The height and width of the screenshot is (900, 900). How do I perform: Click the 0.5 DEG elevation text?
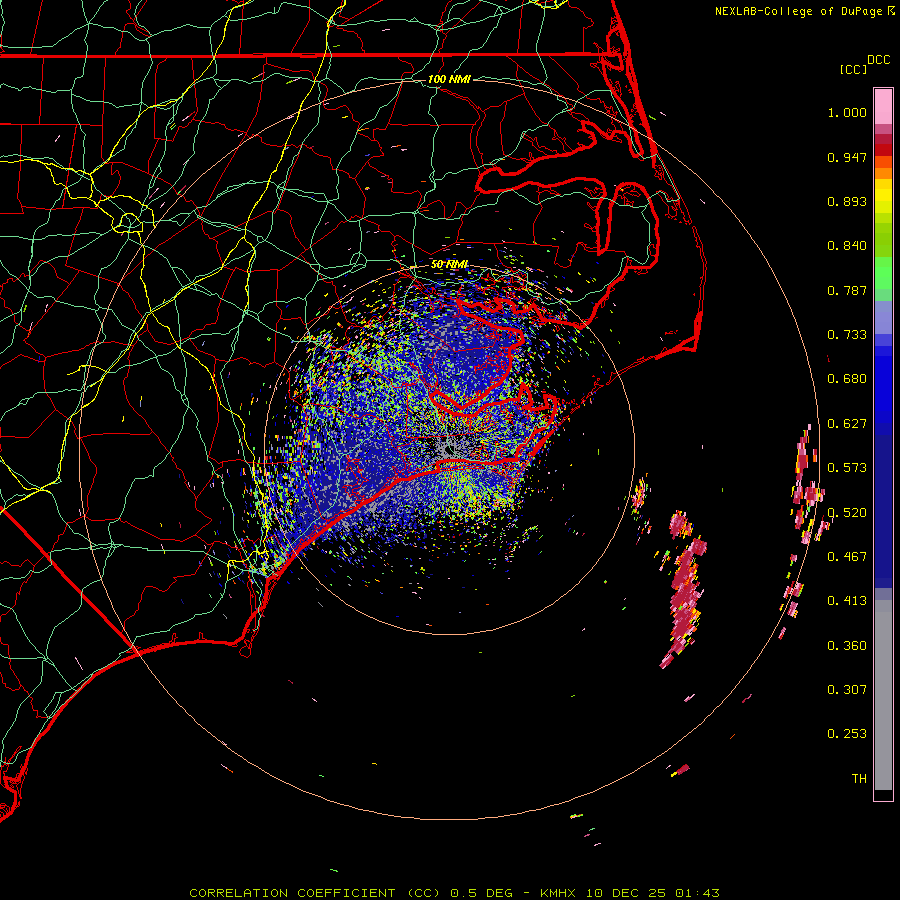click(x=482, y=893)
